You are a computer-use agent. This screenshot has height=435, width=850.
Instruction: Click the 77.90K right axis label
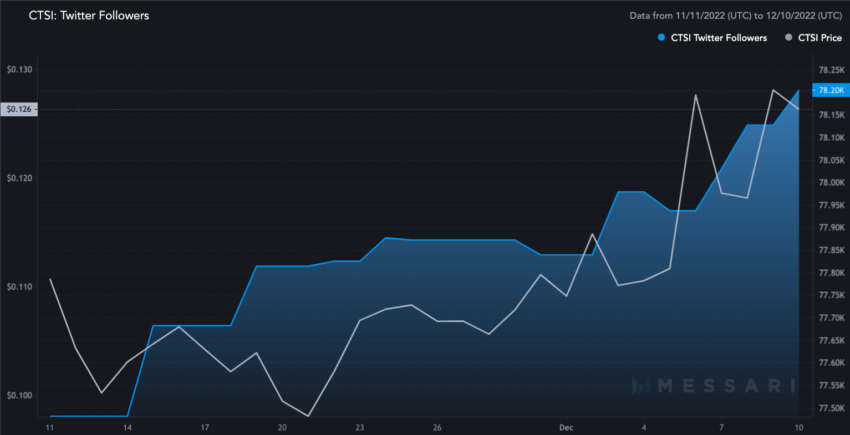[830, 228]
